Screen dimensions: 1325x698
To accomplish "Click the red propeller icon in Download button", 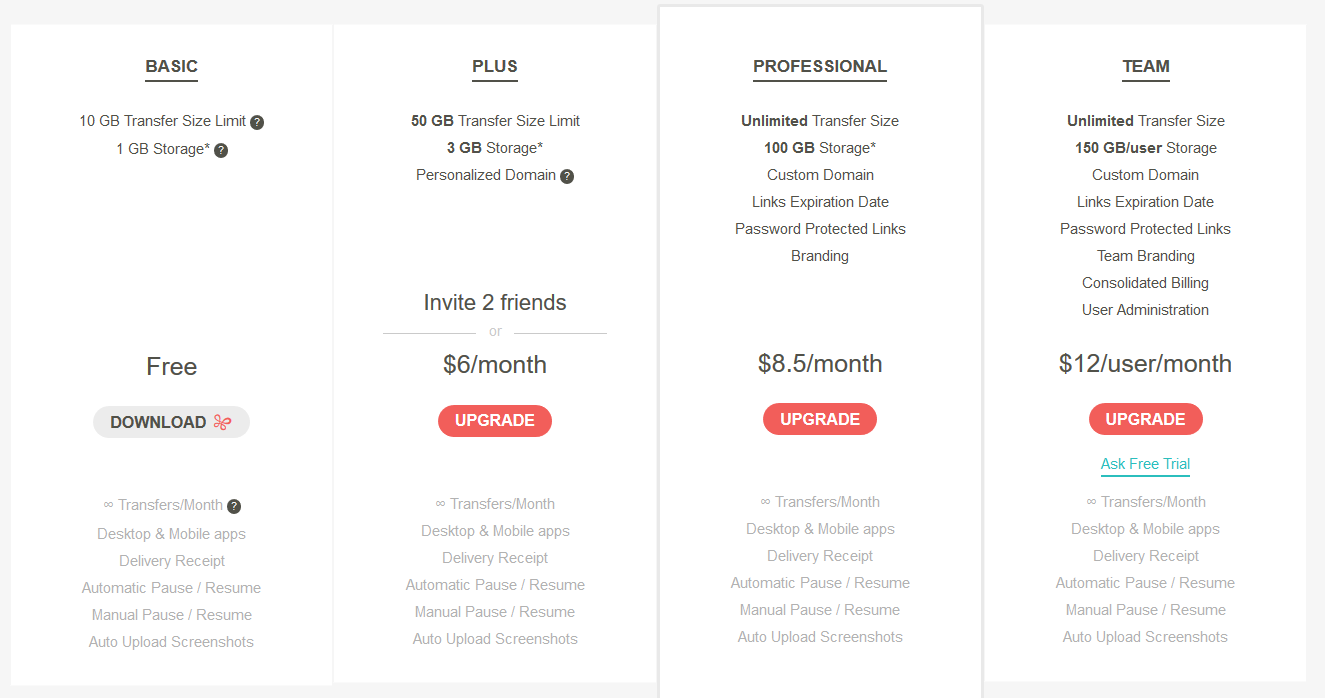I will pos(222,422).
